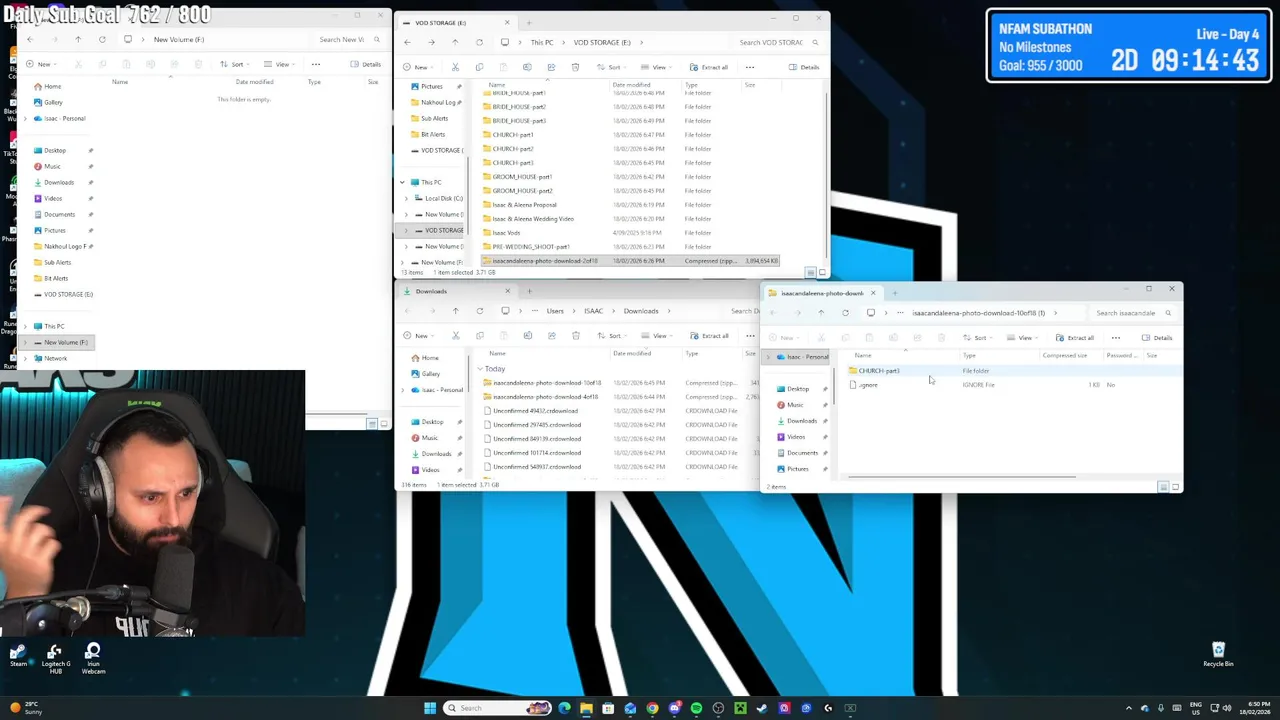The width and height of the screenshot is (1280, 720).
Task: Toggle Details pane in VOD STORAGE window
Action: (x=804, y=67)
